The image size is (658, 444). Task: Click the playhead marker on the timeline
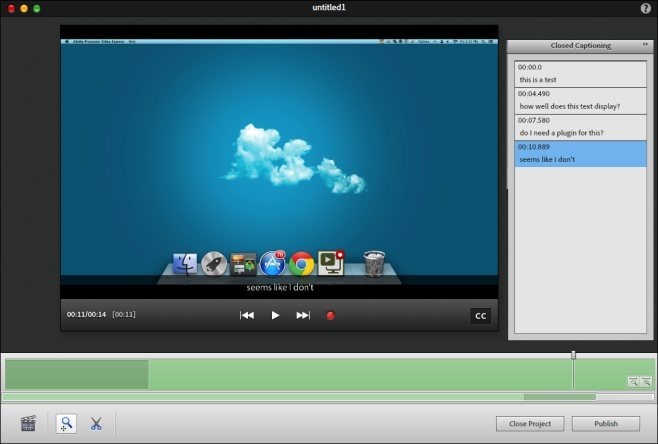(x=573, y=355)
